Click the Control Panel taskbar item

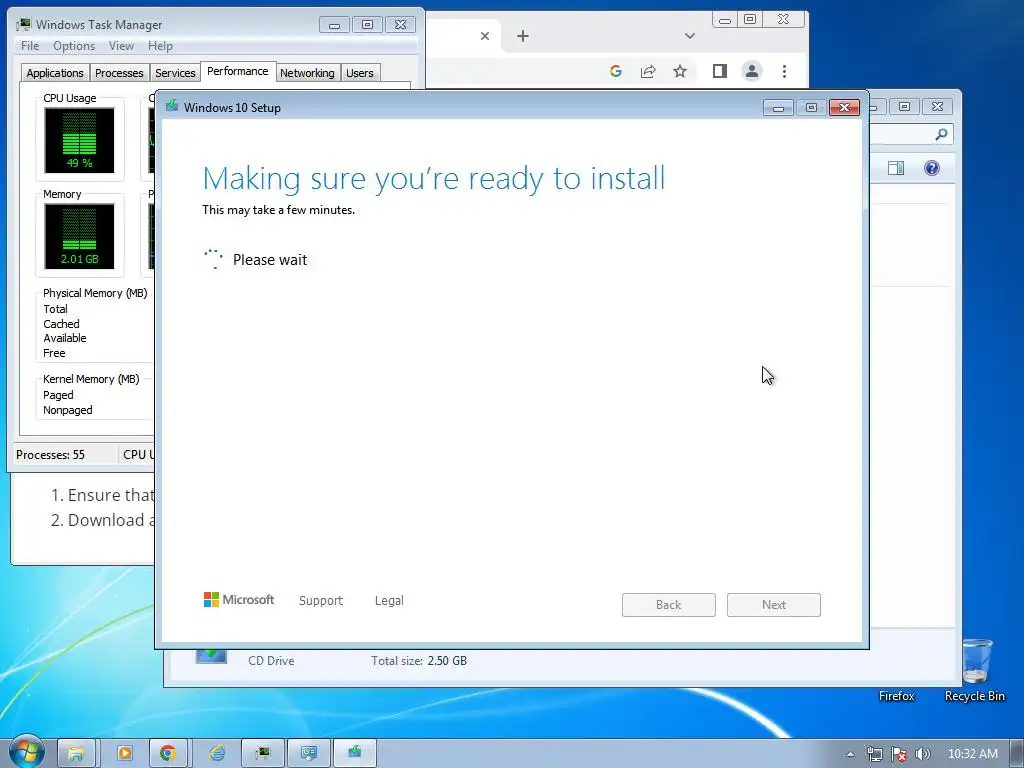[309, 753]
